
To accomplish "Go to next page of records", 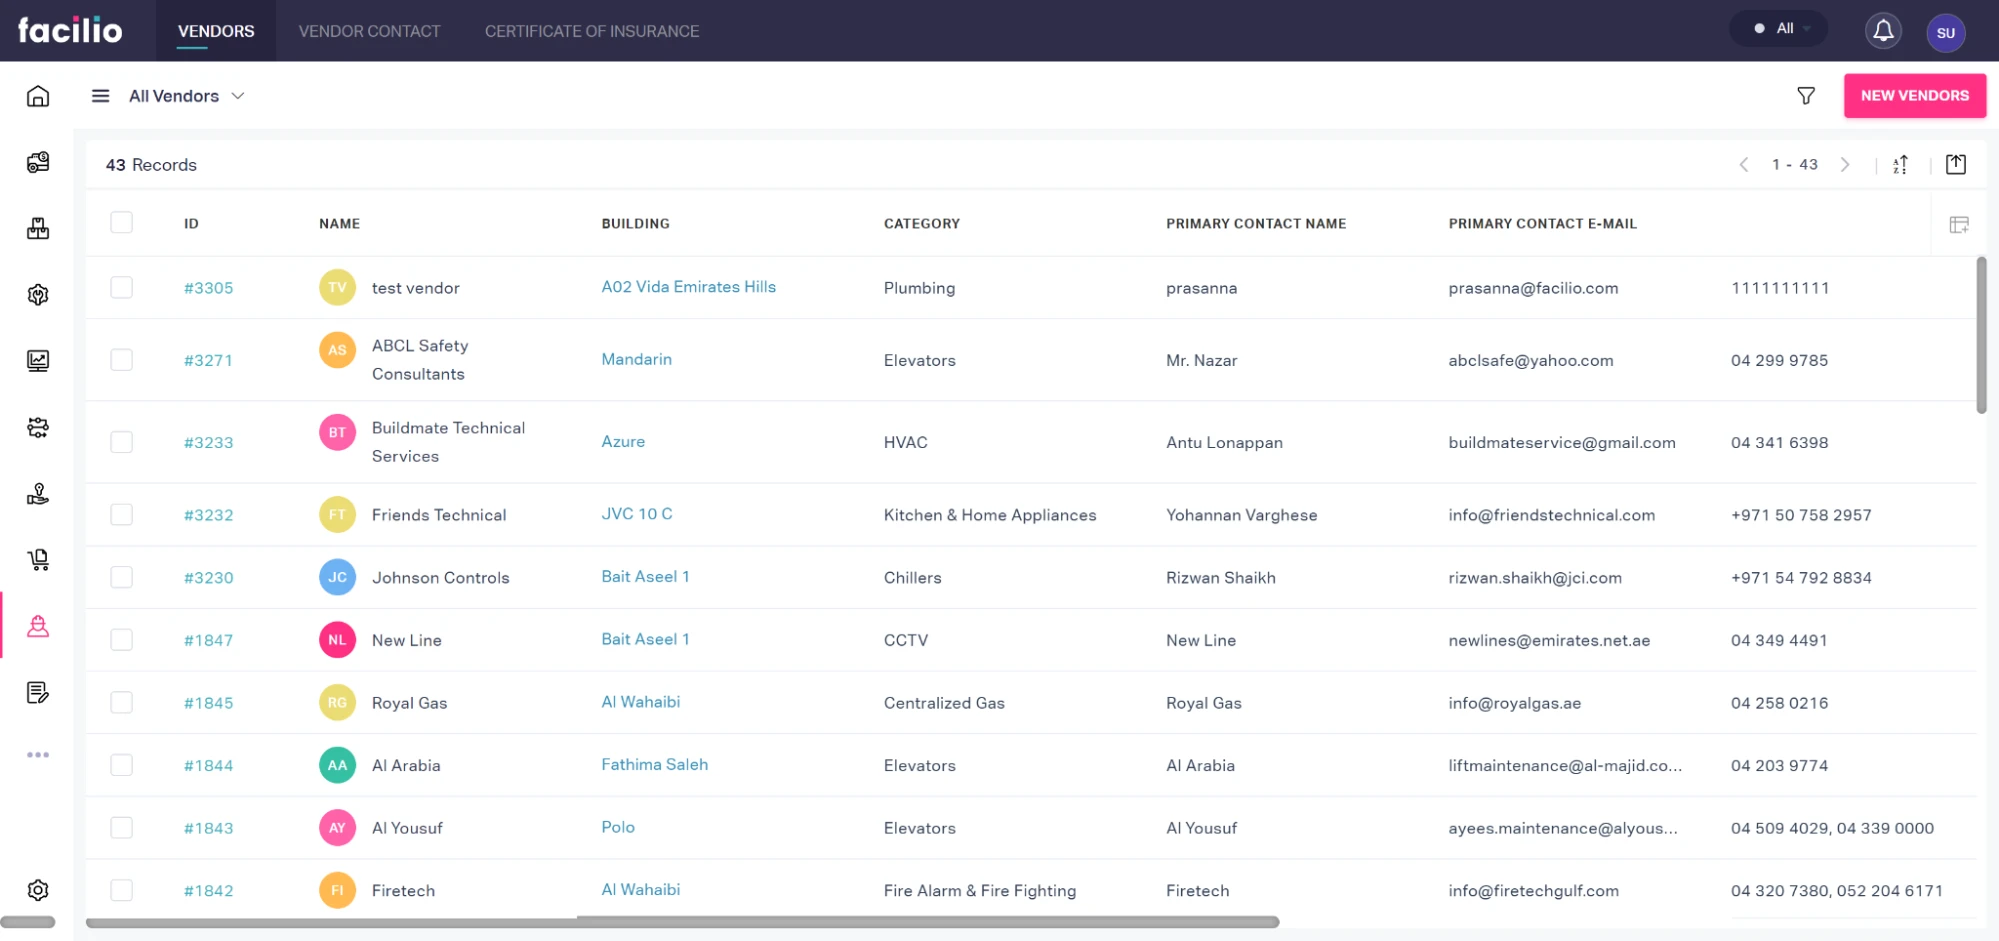I will [1845, 165].
